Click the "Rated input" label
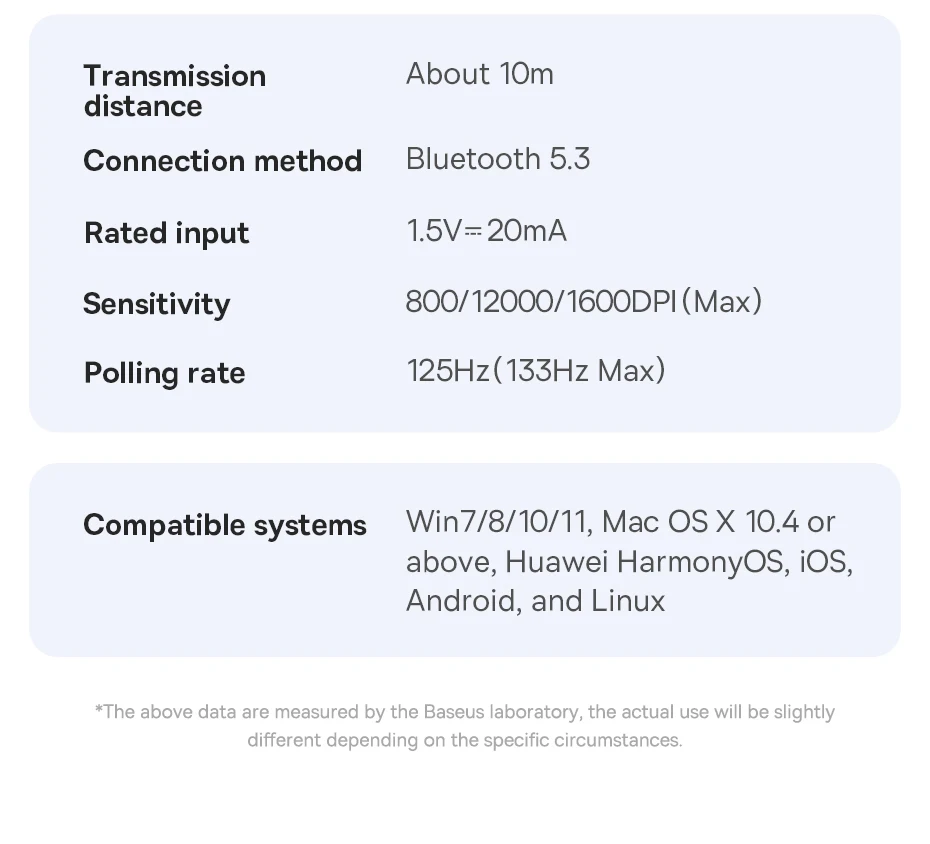 pyautogui.click(x=166, y=233)
